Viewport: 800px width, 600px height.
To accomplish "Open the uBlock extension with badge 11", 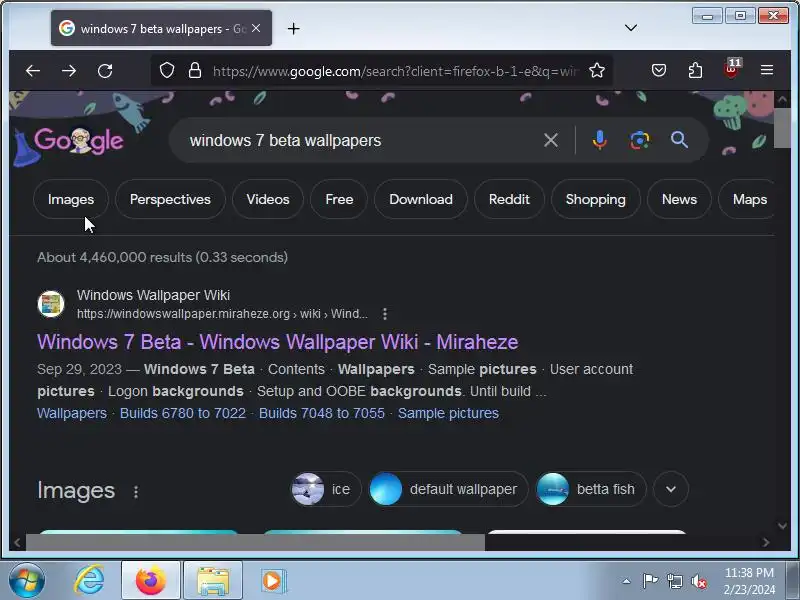I will pos(732,68).
